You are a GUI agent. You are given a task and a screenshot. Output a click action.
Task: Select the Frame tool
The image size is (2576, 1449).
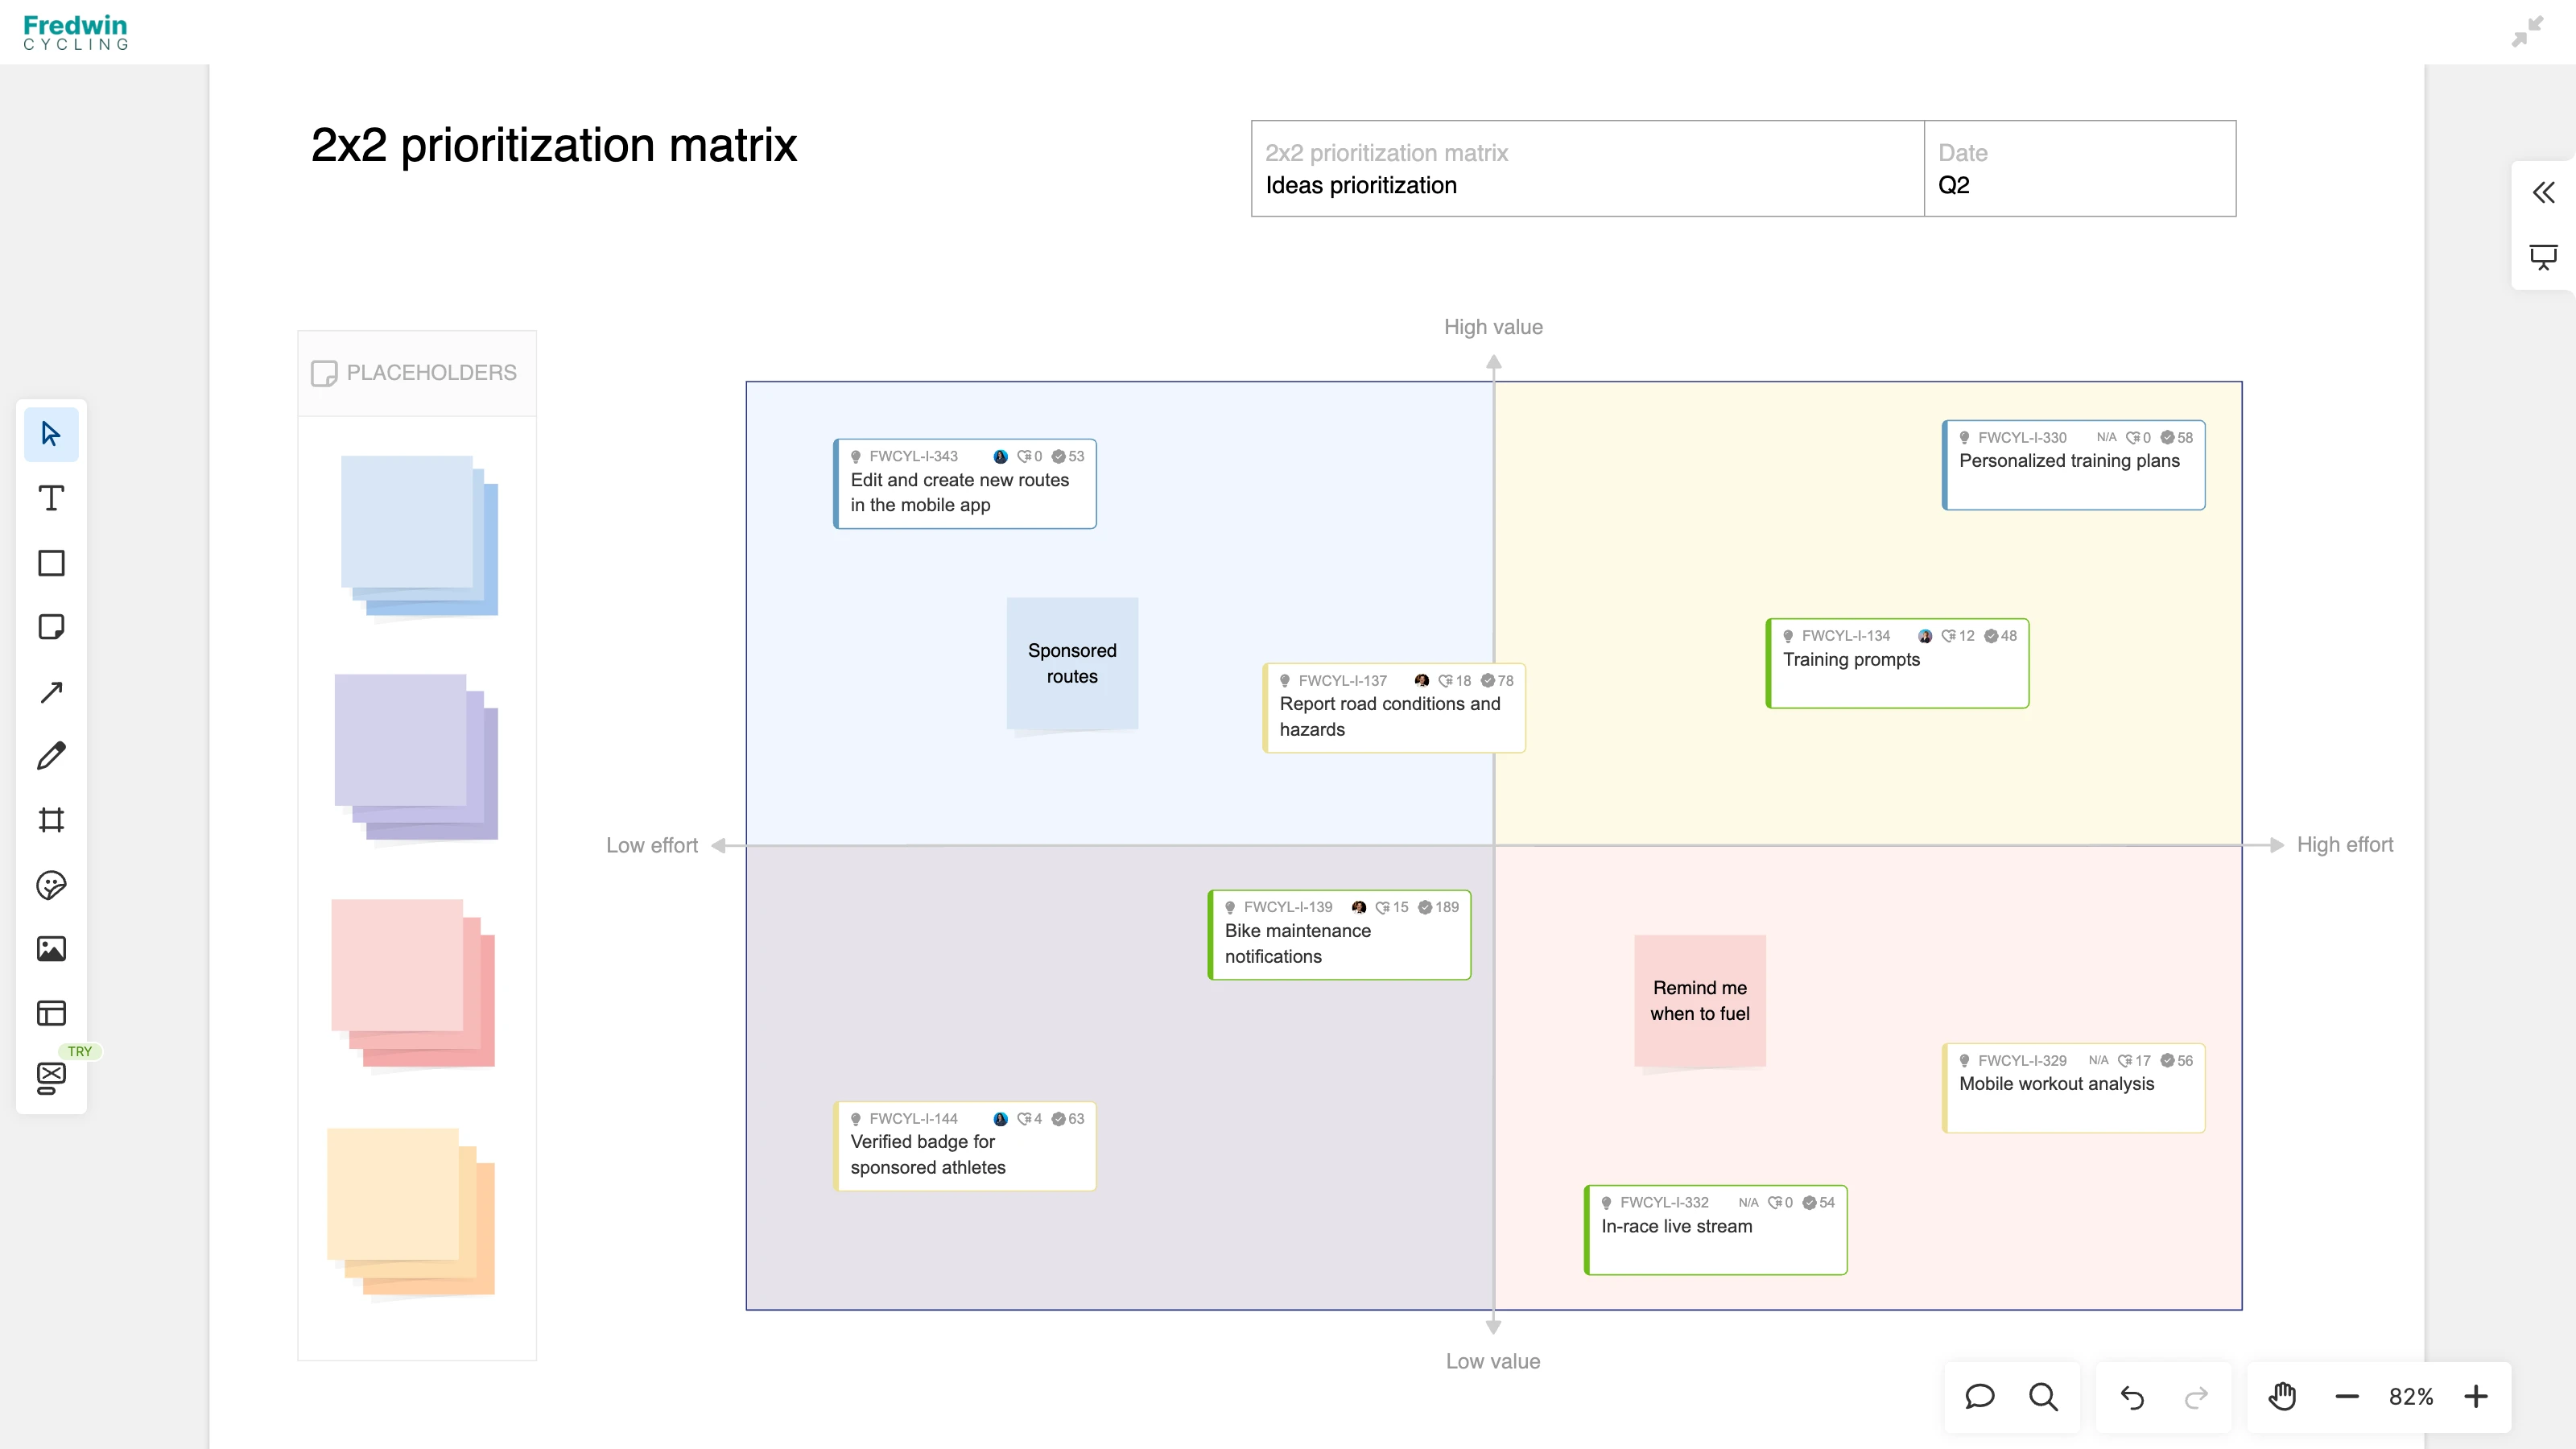pos(51,820)
